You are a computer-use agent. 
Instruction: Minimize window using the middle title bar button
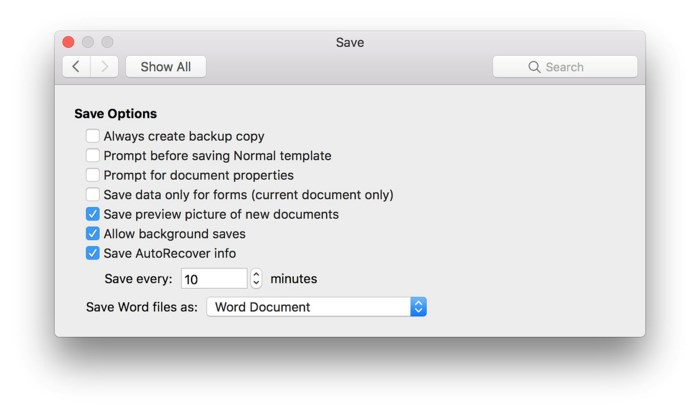(x=88, y=42)
